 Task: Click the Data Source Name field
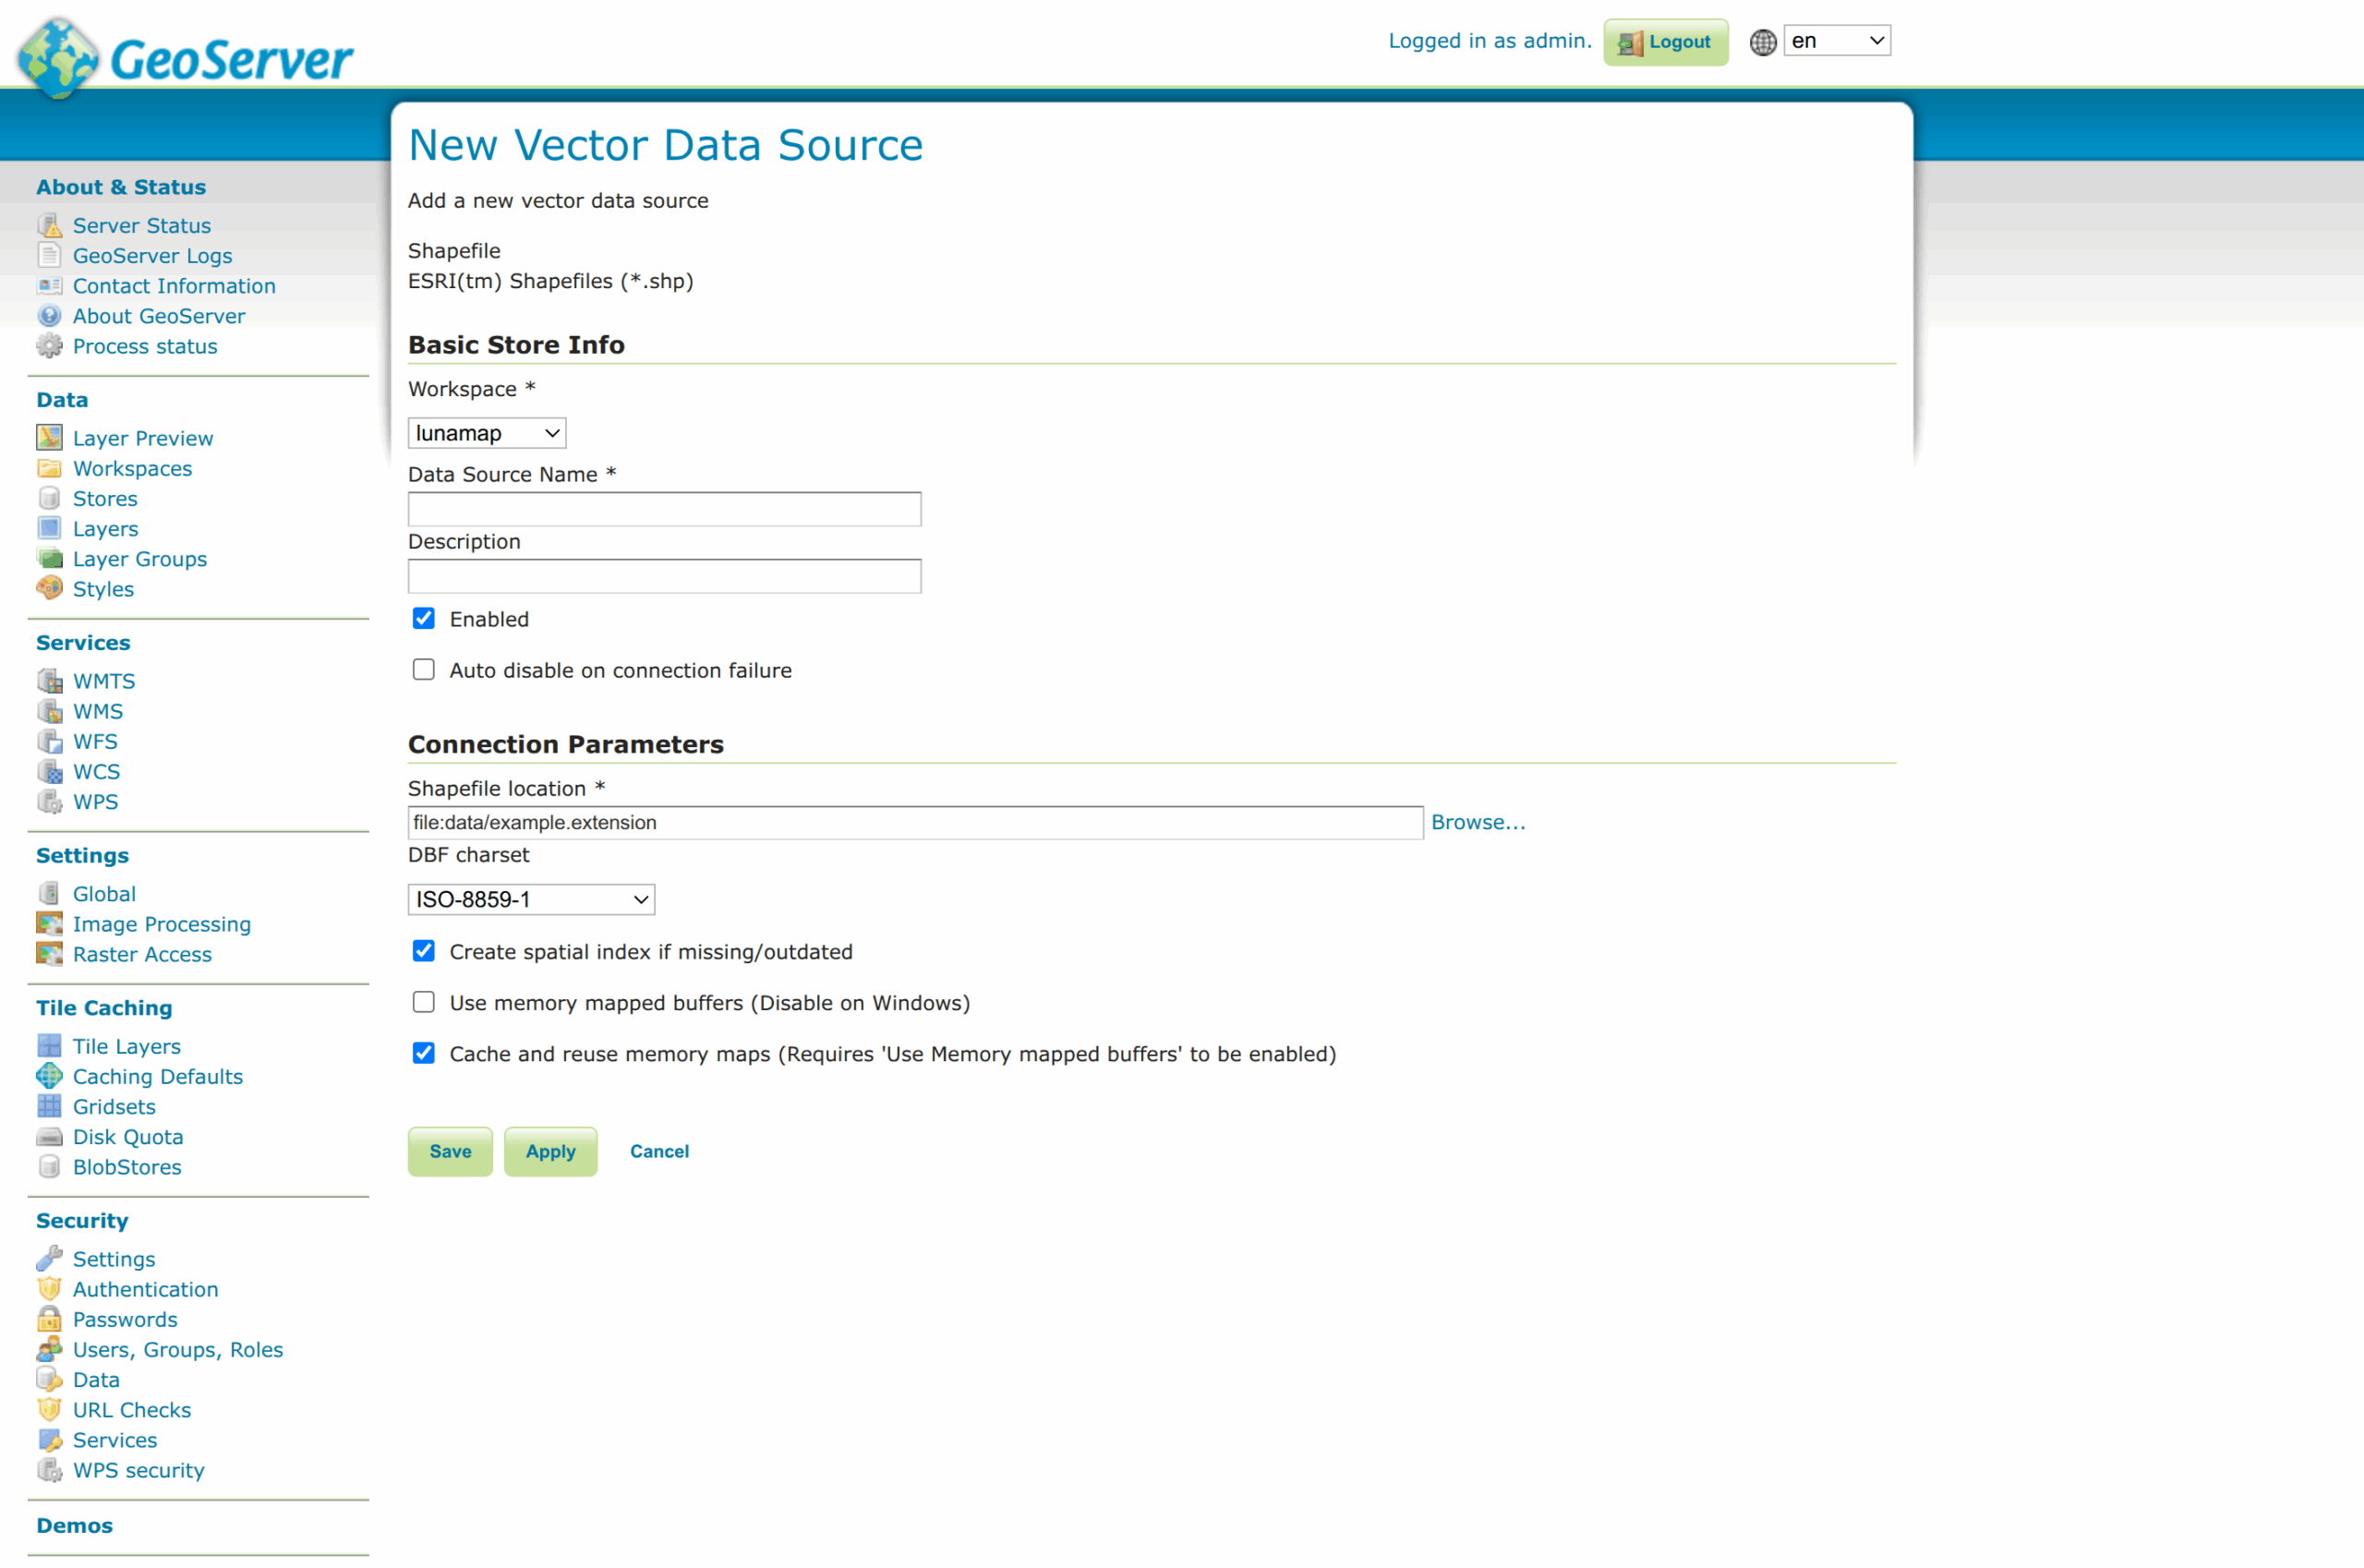click(x=665, y=509)
